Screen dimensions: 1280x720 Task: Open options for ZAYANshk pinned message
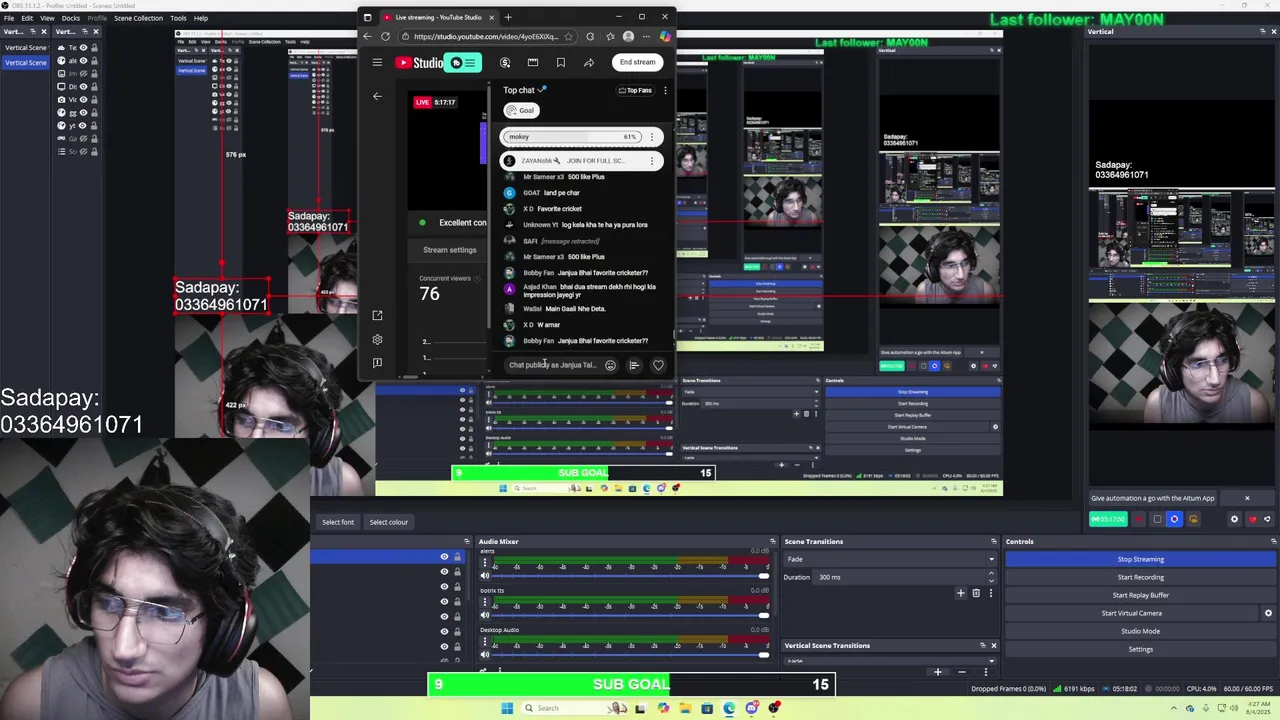pos(652,160)
